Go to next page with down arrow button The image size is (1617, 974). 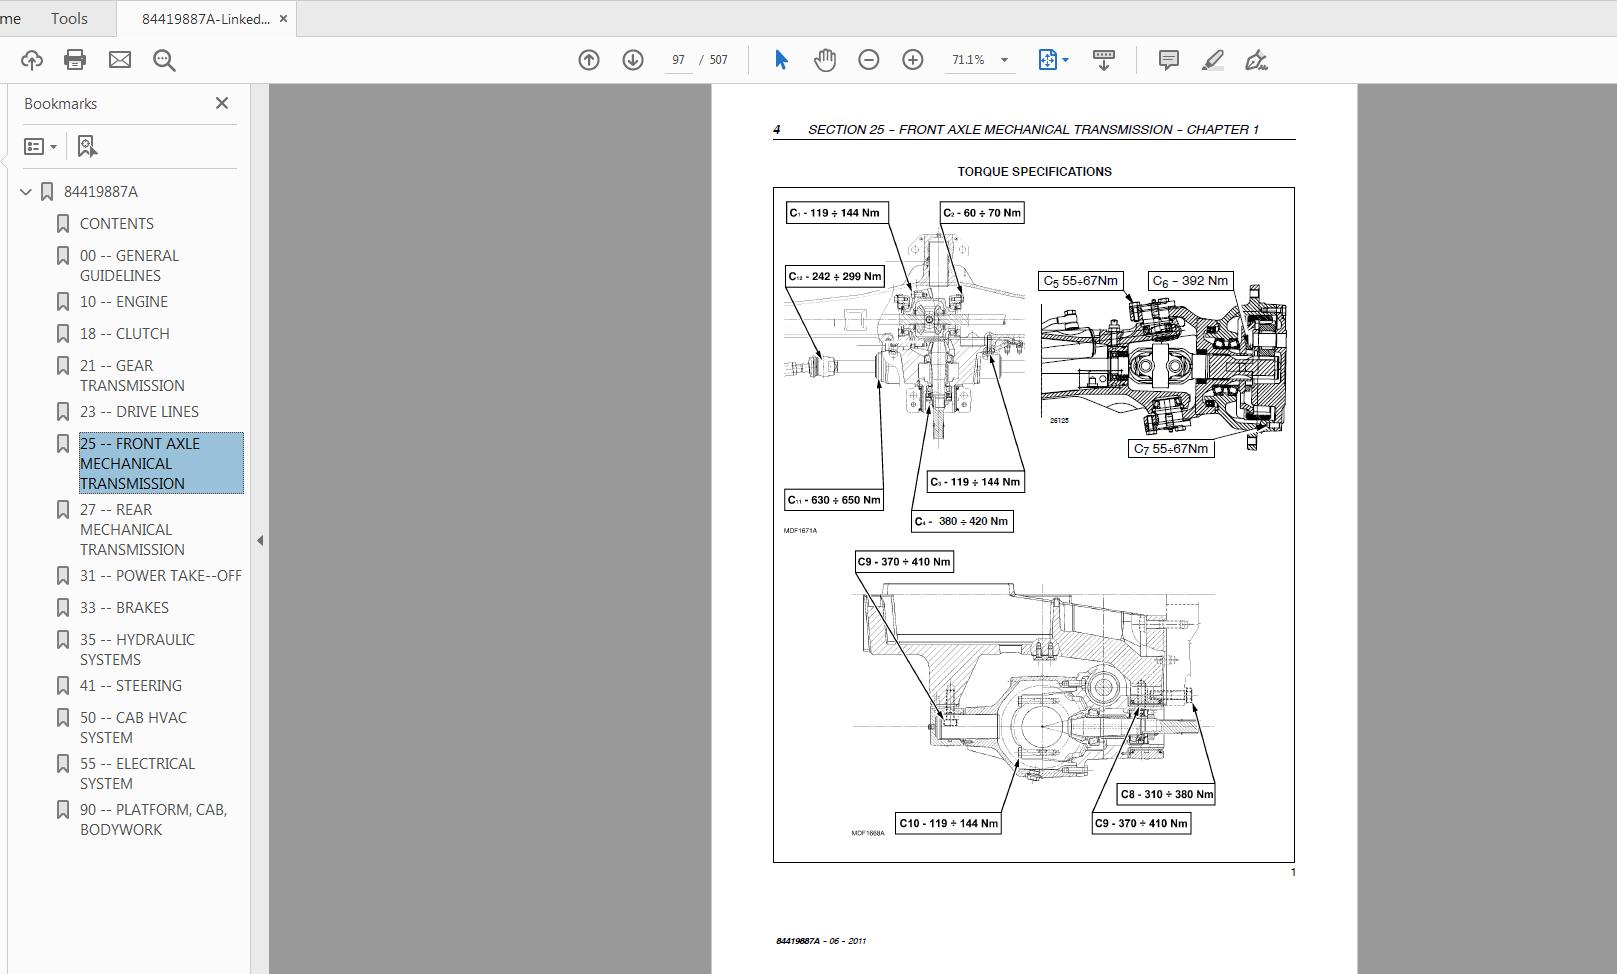pyautogui.click(x=632, y=60)
